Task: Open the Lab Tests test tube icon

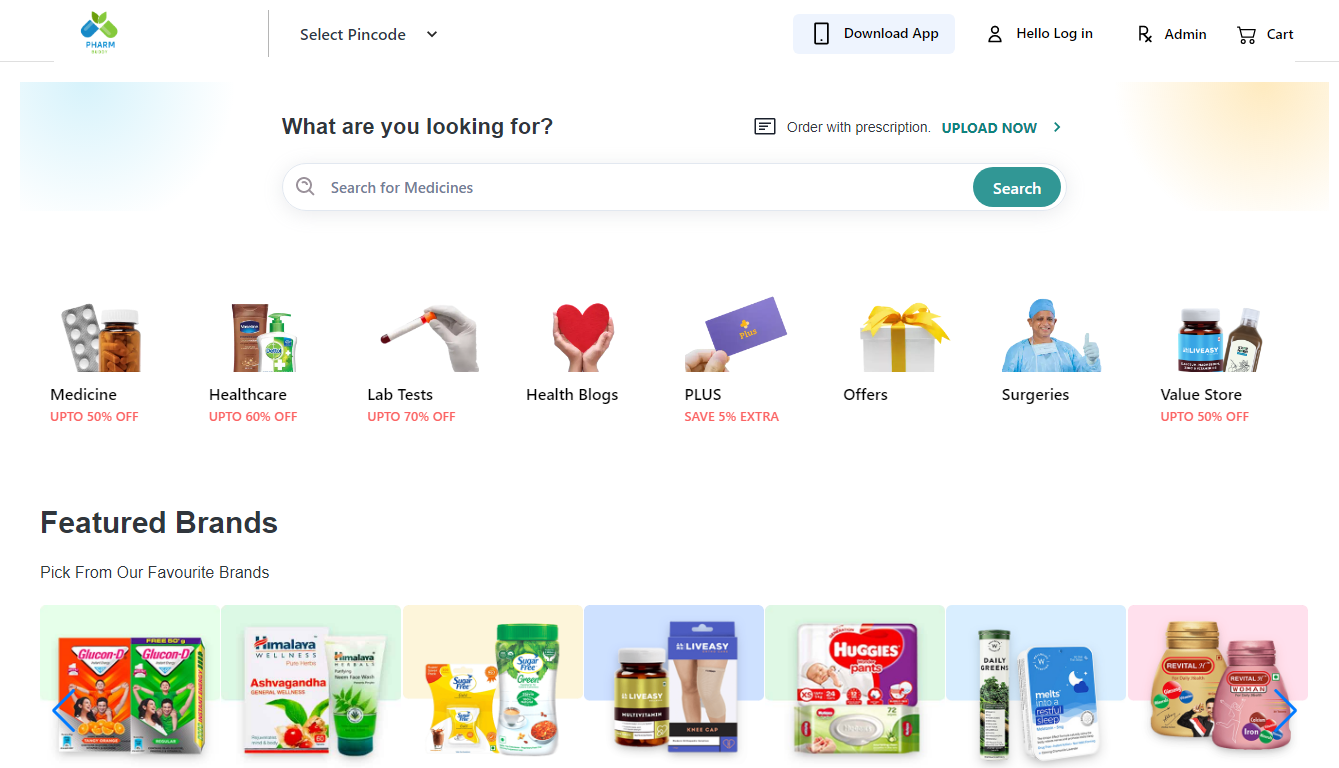Action: (x=428, y=338)
